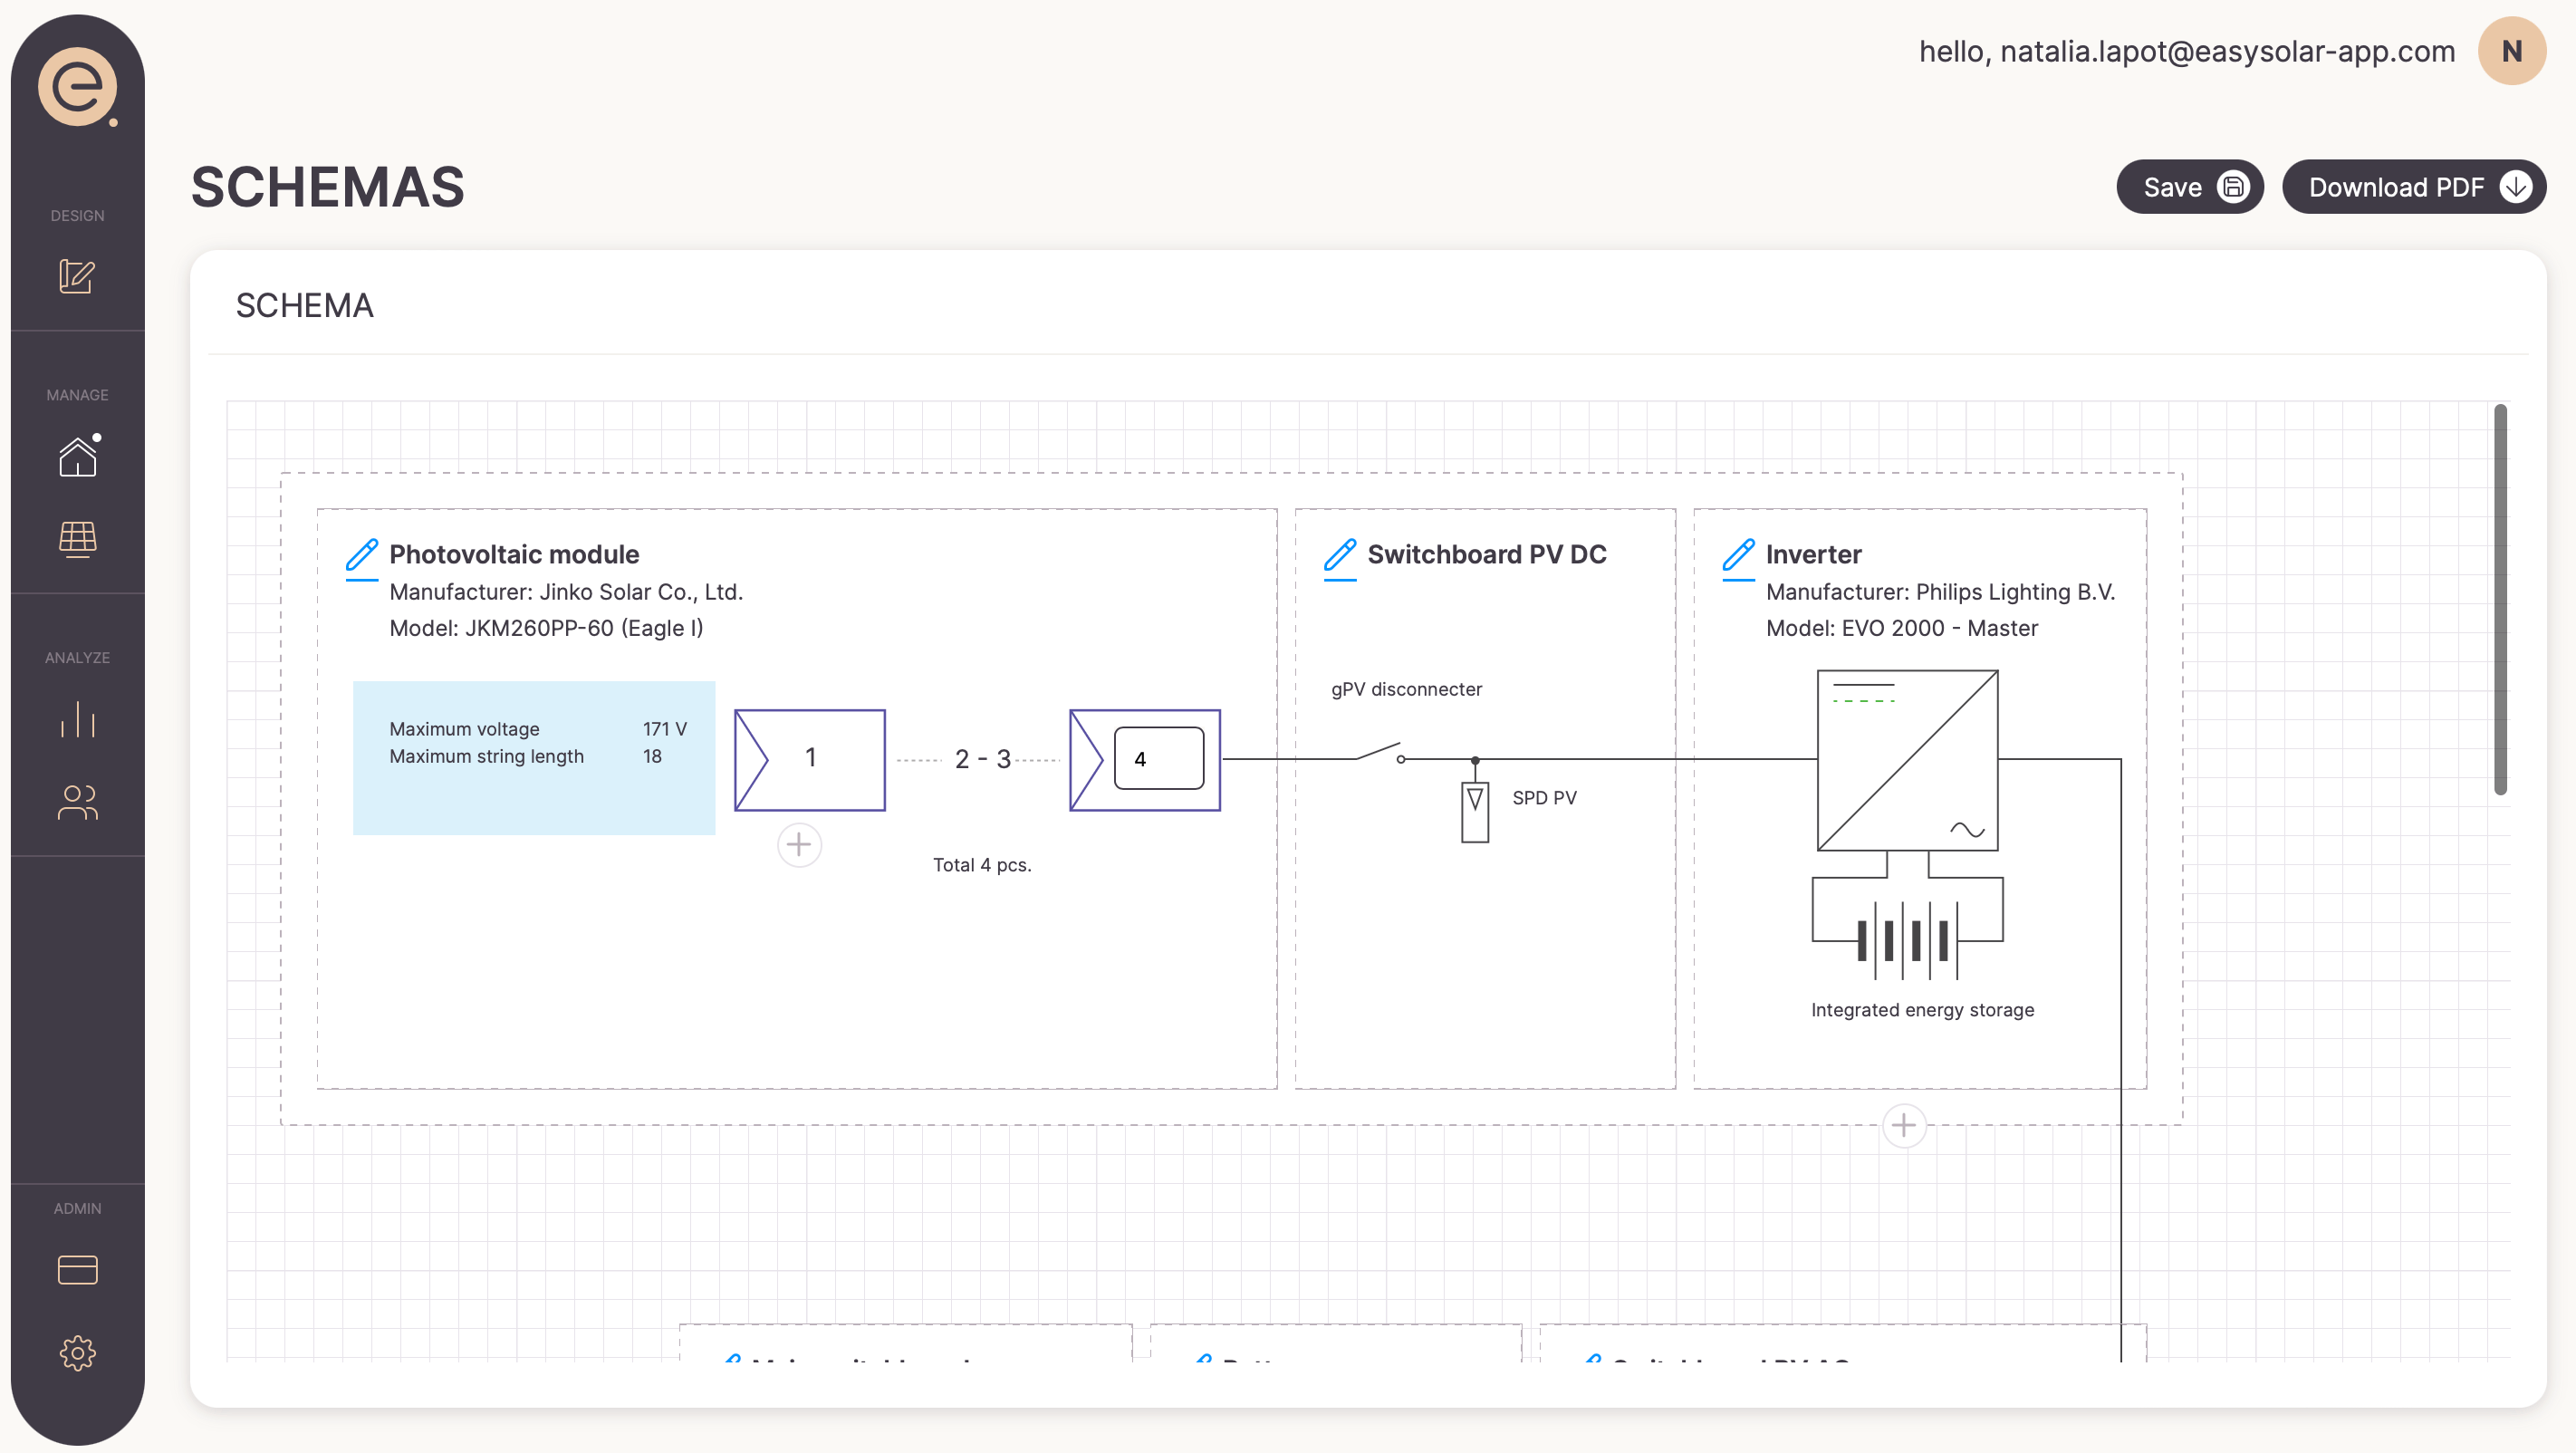Click the EasySolar logo at top left
This screenshot has width=2576, height=1453.
coord(80,88)
